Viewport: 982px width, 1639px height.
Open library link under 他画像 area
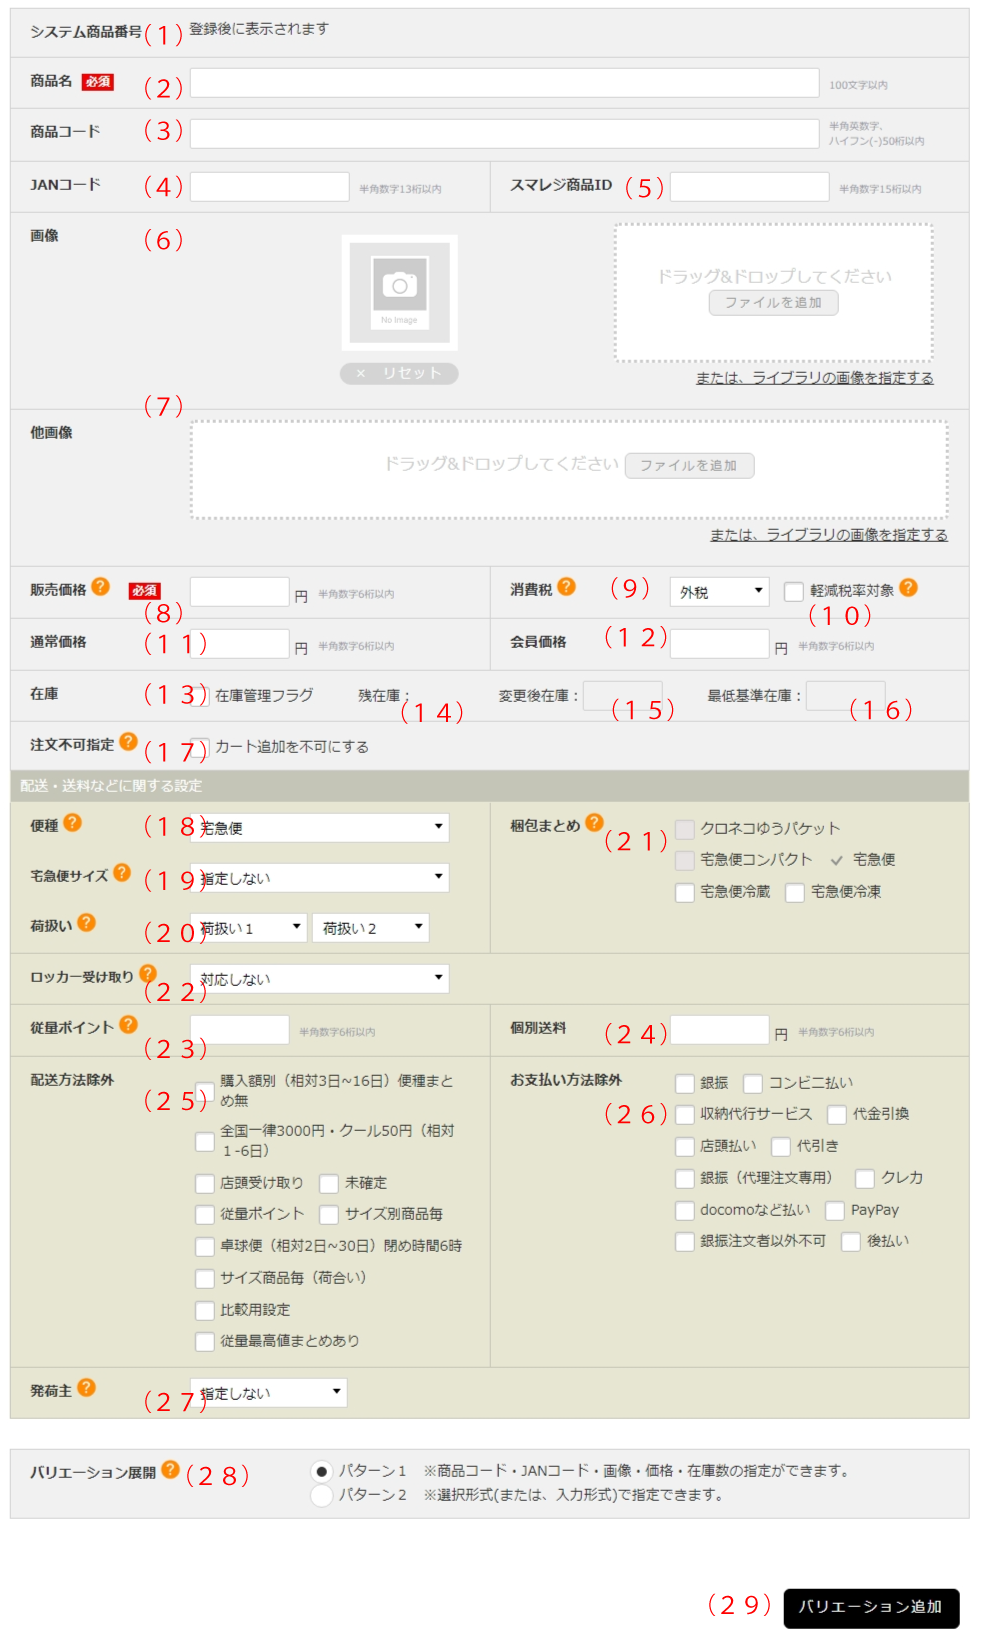[x=828, y=535]
